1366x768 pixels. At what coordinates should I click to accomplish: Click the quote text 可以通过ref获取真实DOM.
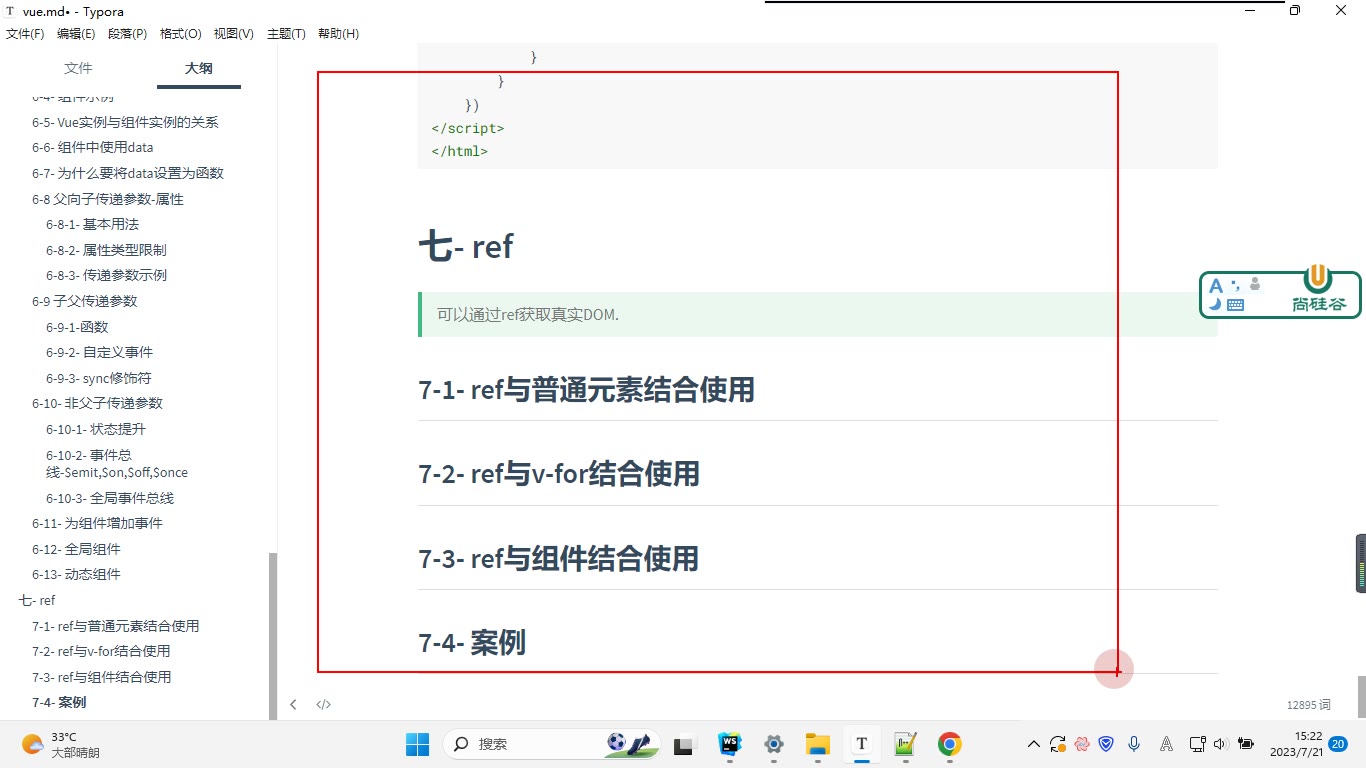528,315
